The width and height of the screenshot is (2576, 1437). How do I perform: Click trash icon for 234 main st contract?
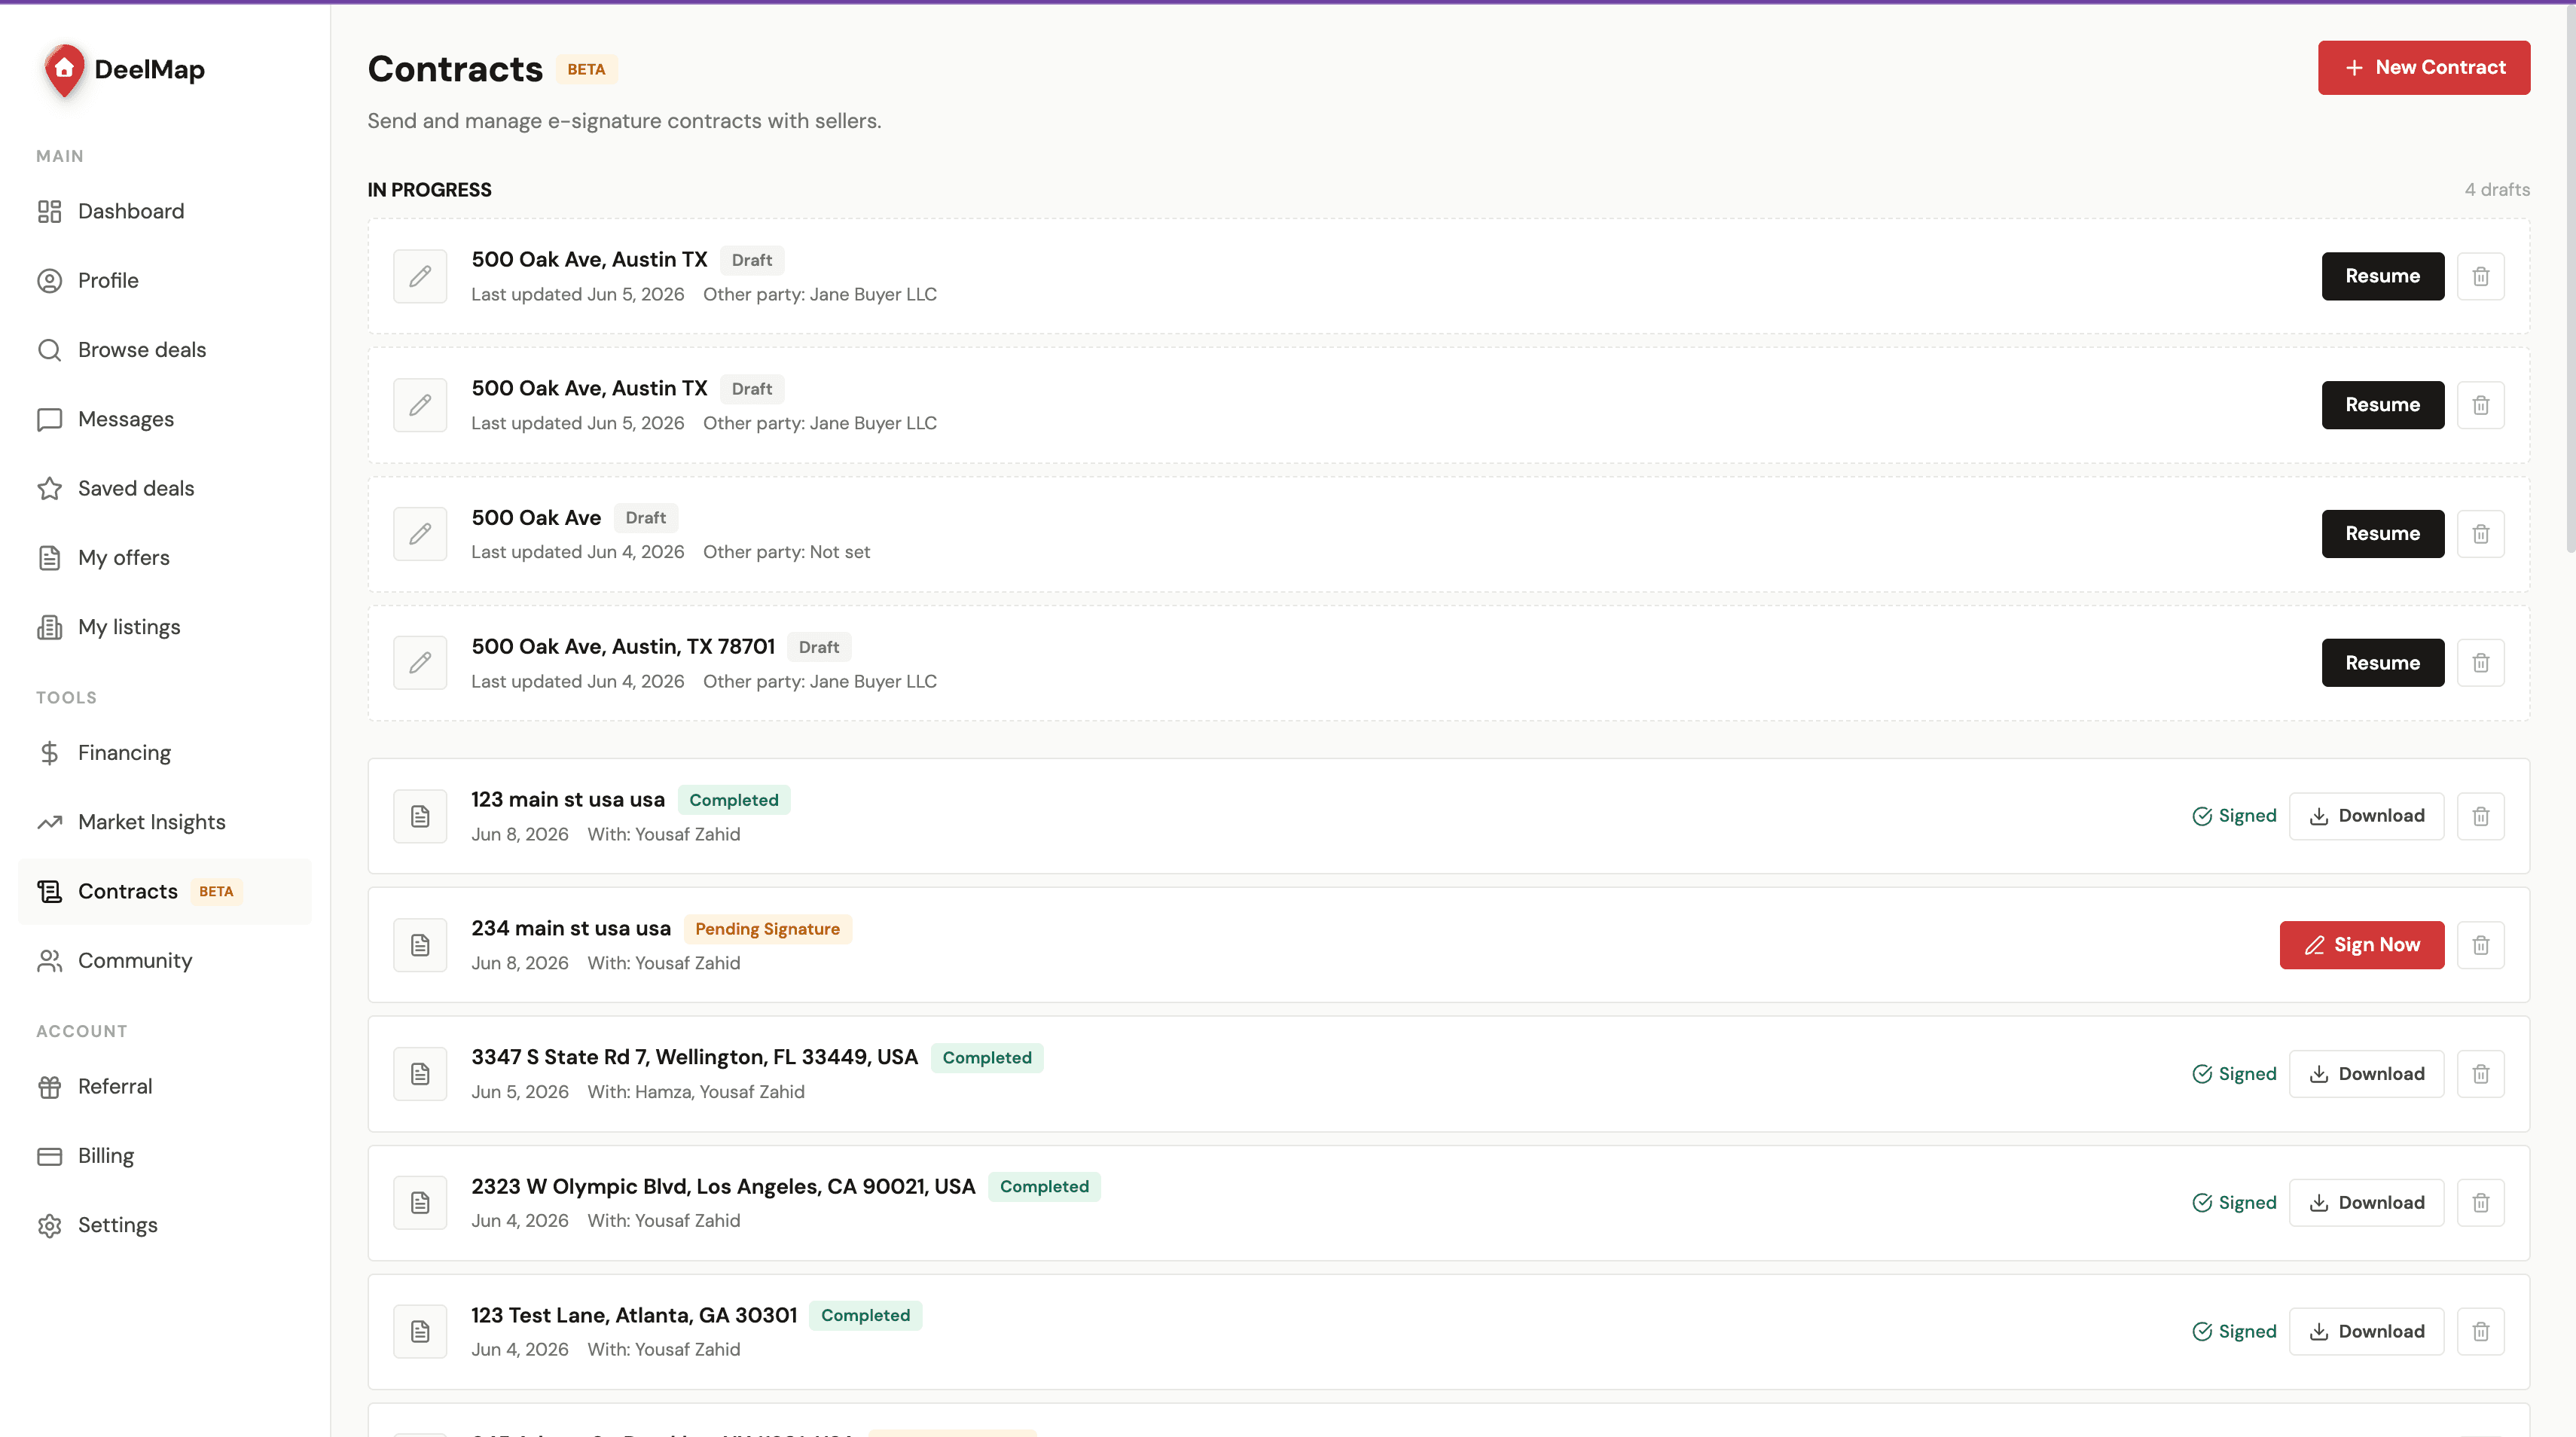pos(2480,945)
